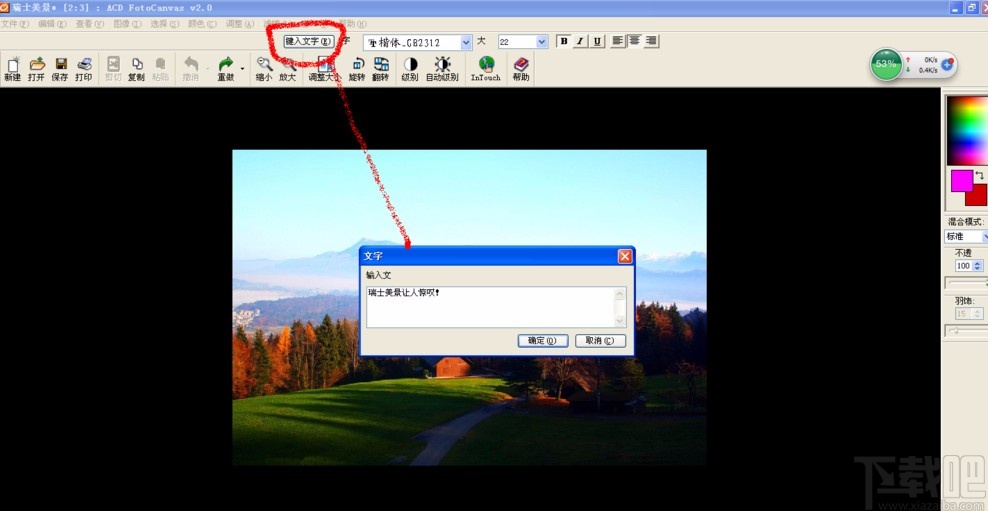Center-align the text
The width and height of the screenshot is (988, 511).
(635, 41)
